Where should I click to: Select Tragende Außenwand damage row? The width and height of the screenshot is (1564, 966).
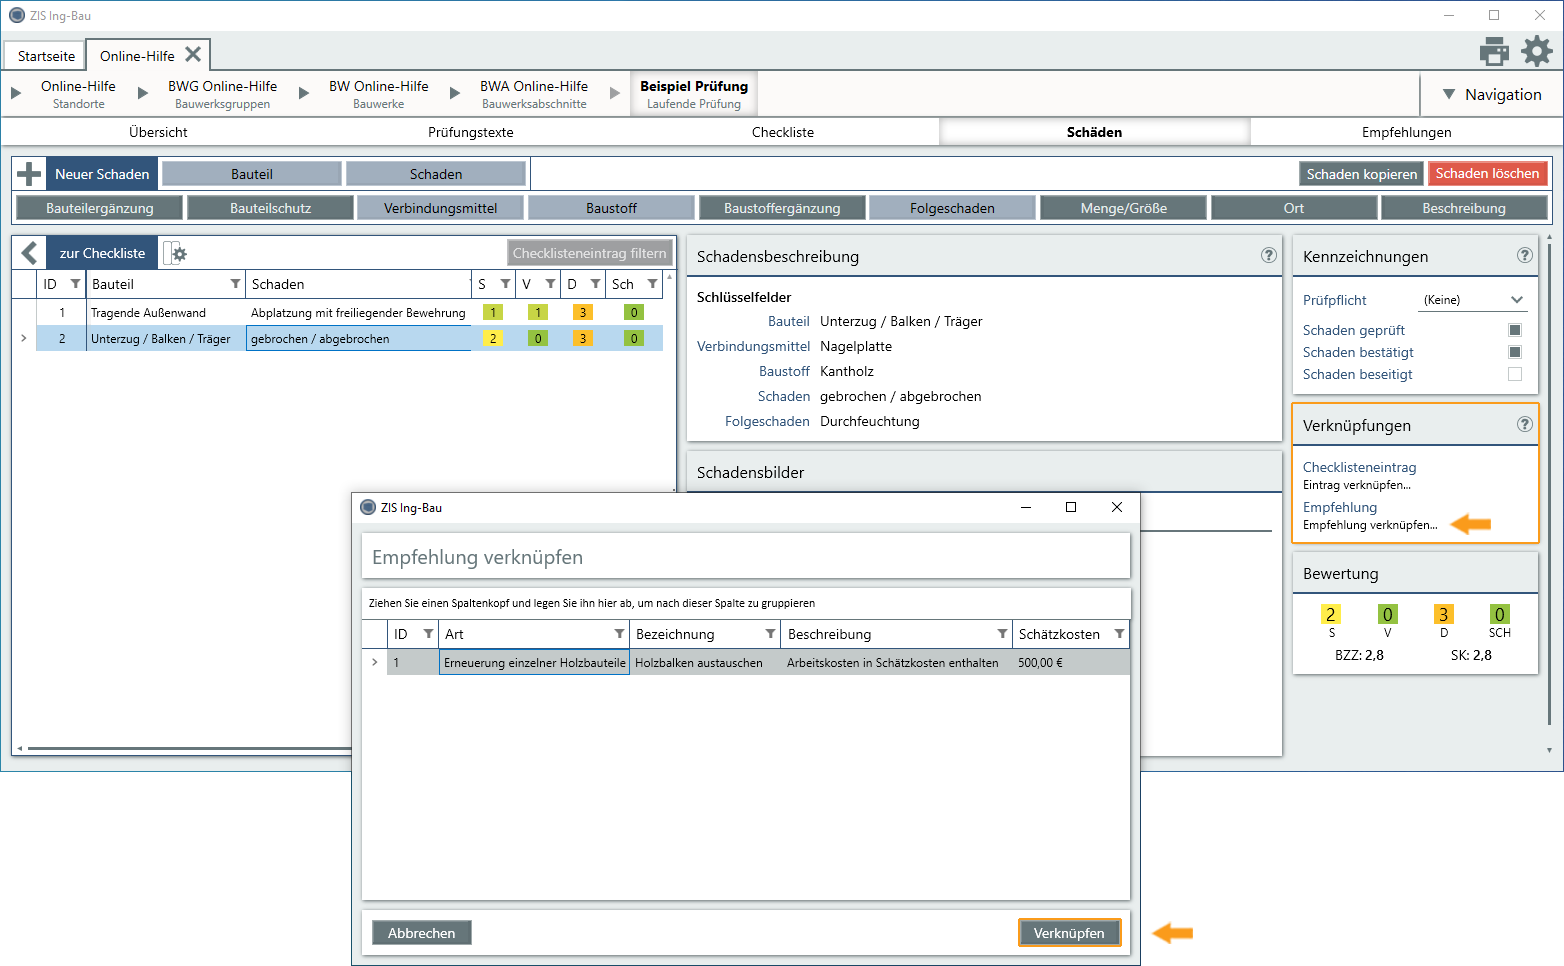tap(350, 312)
